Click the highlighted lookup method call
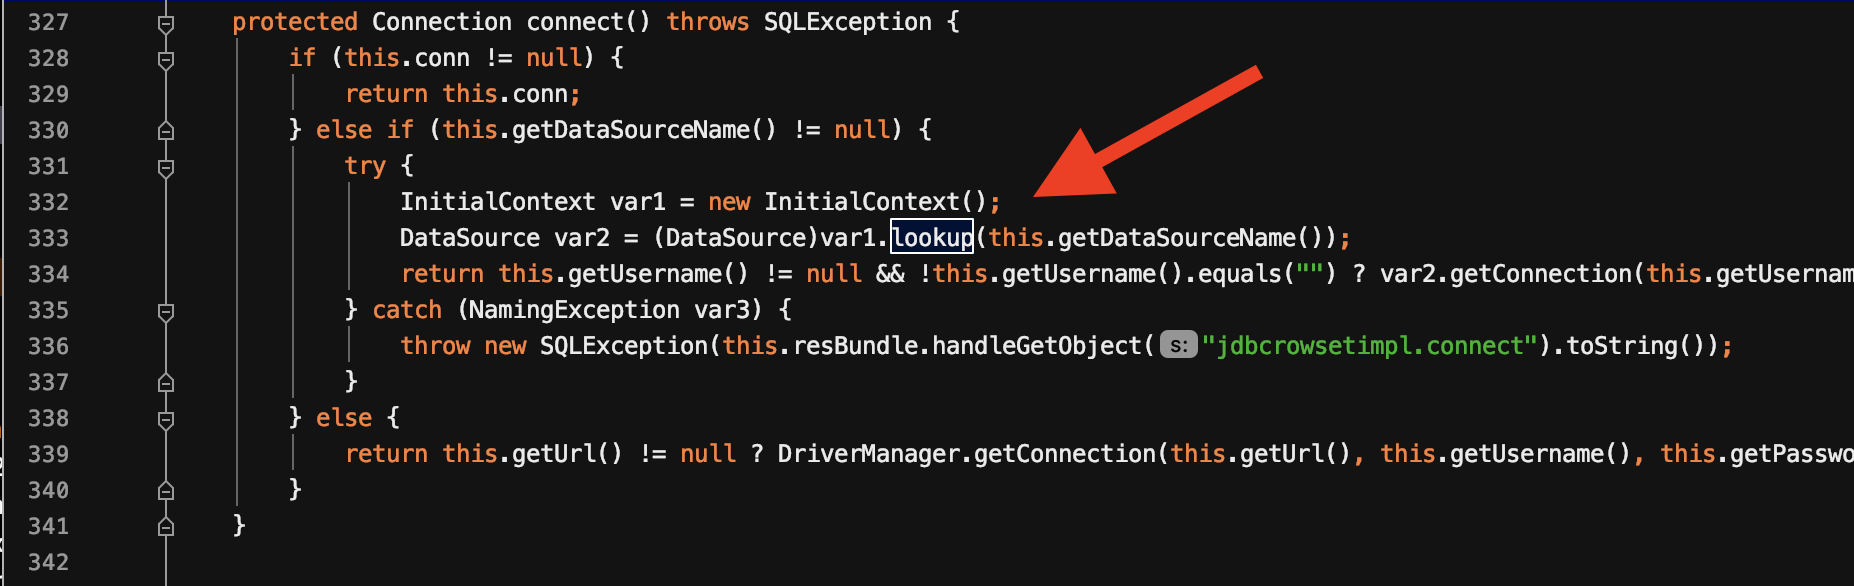Screen dimensions: 1854x586 click(x=932, y=238)
